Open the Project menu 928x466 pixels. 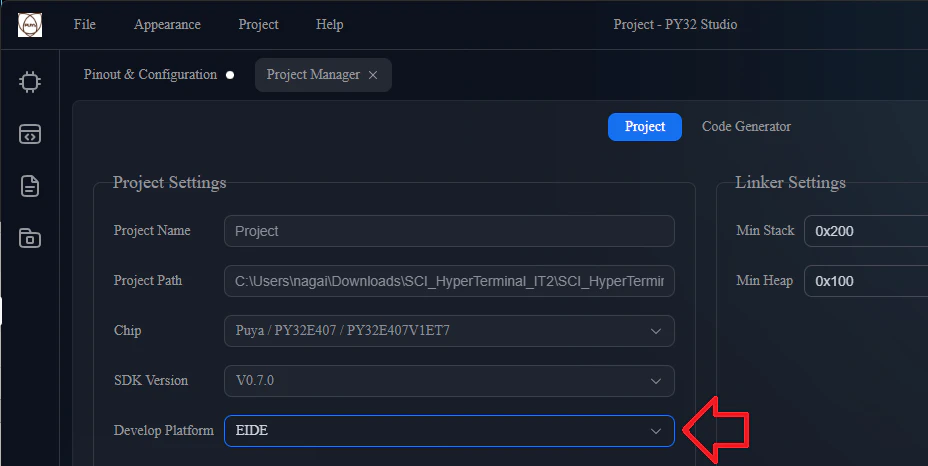[259, 24]
